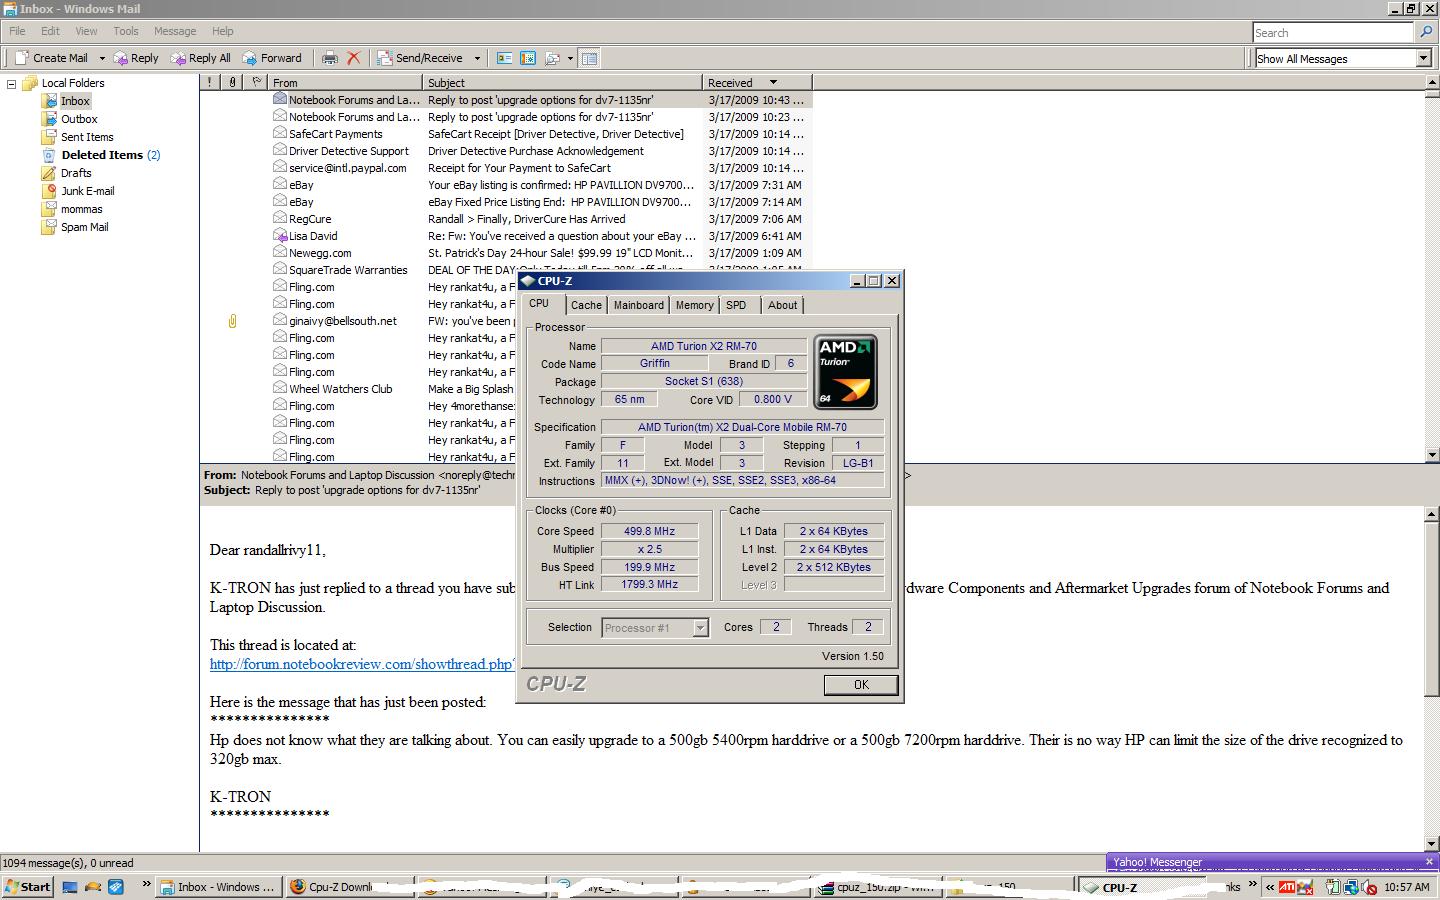1440x900 pixels.
Task: Select the Driver Detective Support email
Action: (506, 151)
